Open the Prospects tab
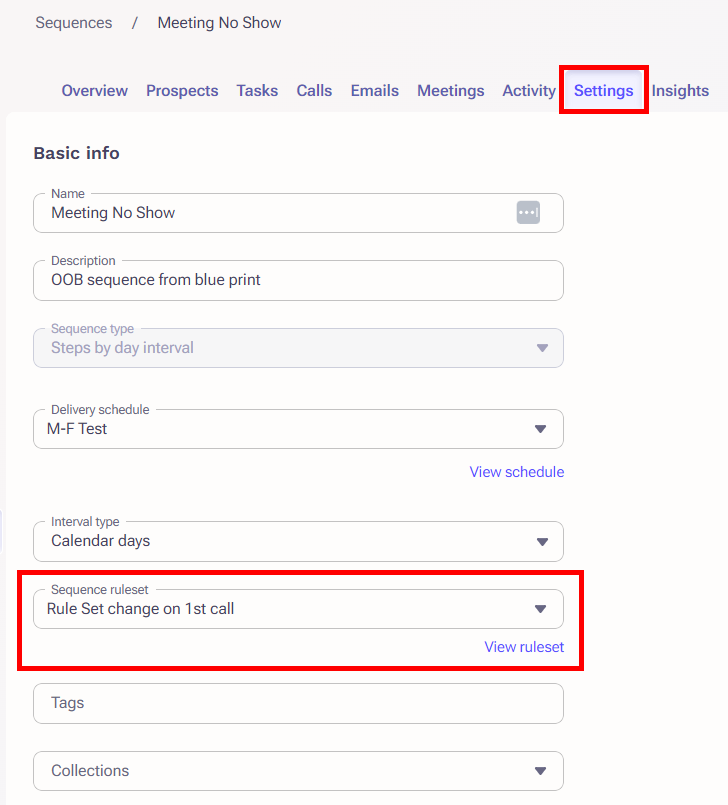 182,90
